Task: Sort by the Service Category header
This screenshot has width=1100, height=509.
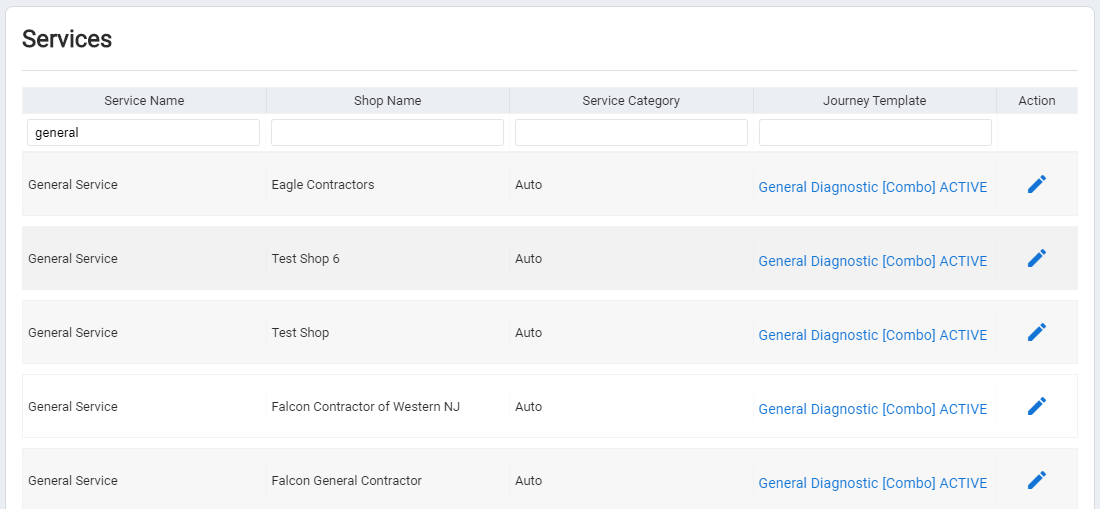Action: click(x=631, y=101)
